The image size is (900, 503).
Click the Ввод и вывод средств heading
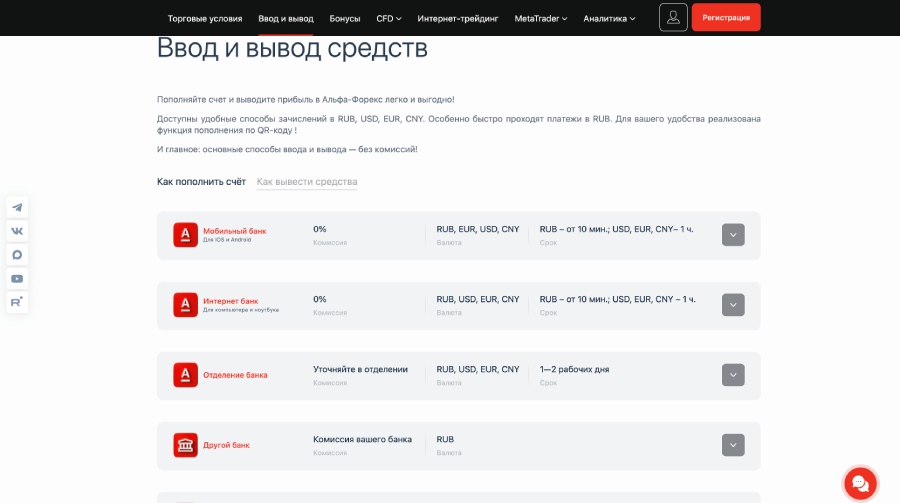[292, 48]
